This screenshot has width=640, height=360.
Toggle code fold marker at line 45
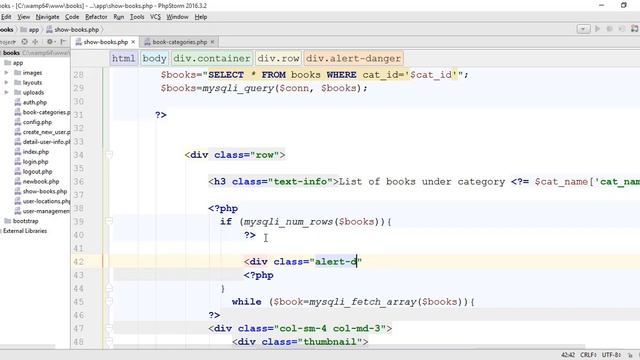[109, 302]
